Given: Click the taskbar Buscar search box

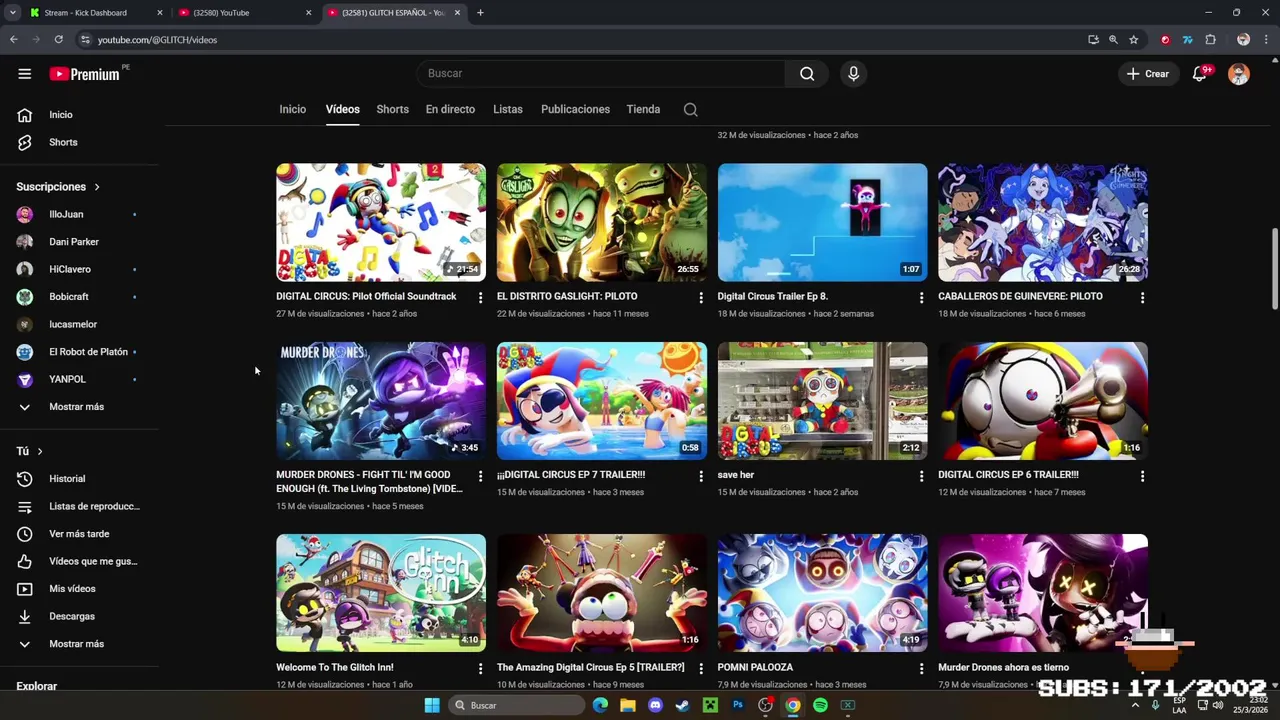Looking at the screenshot, I should point(515,705).
